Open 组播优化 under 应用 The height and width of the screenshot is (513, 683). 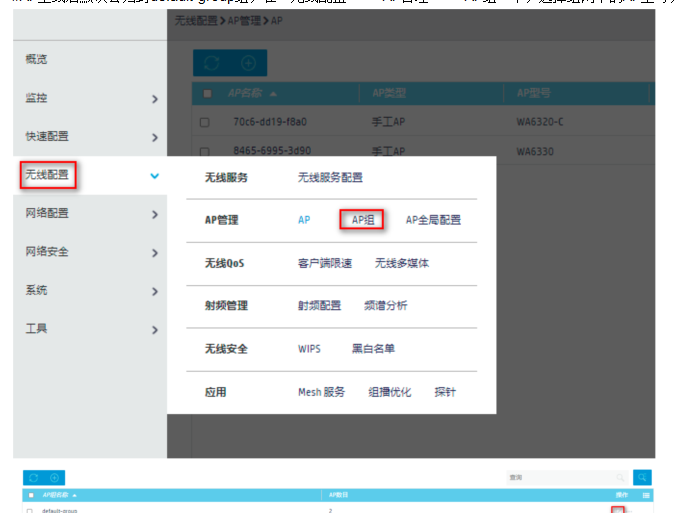389,392
